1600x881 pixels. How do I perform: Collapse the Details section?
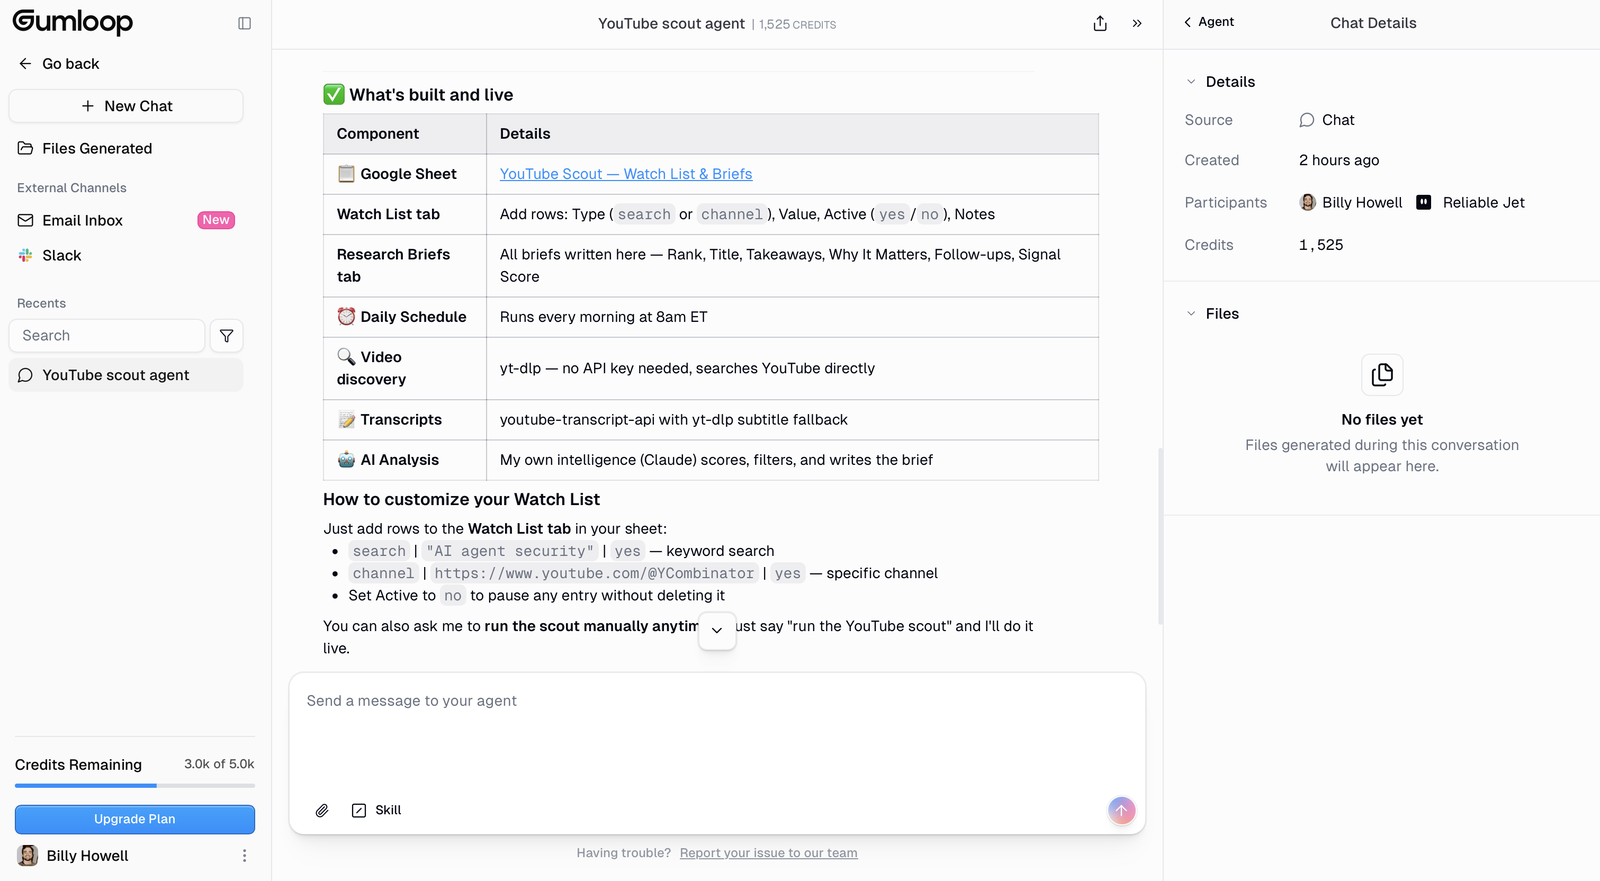pos(1191,82)
